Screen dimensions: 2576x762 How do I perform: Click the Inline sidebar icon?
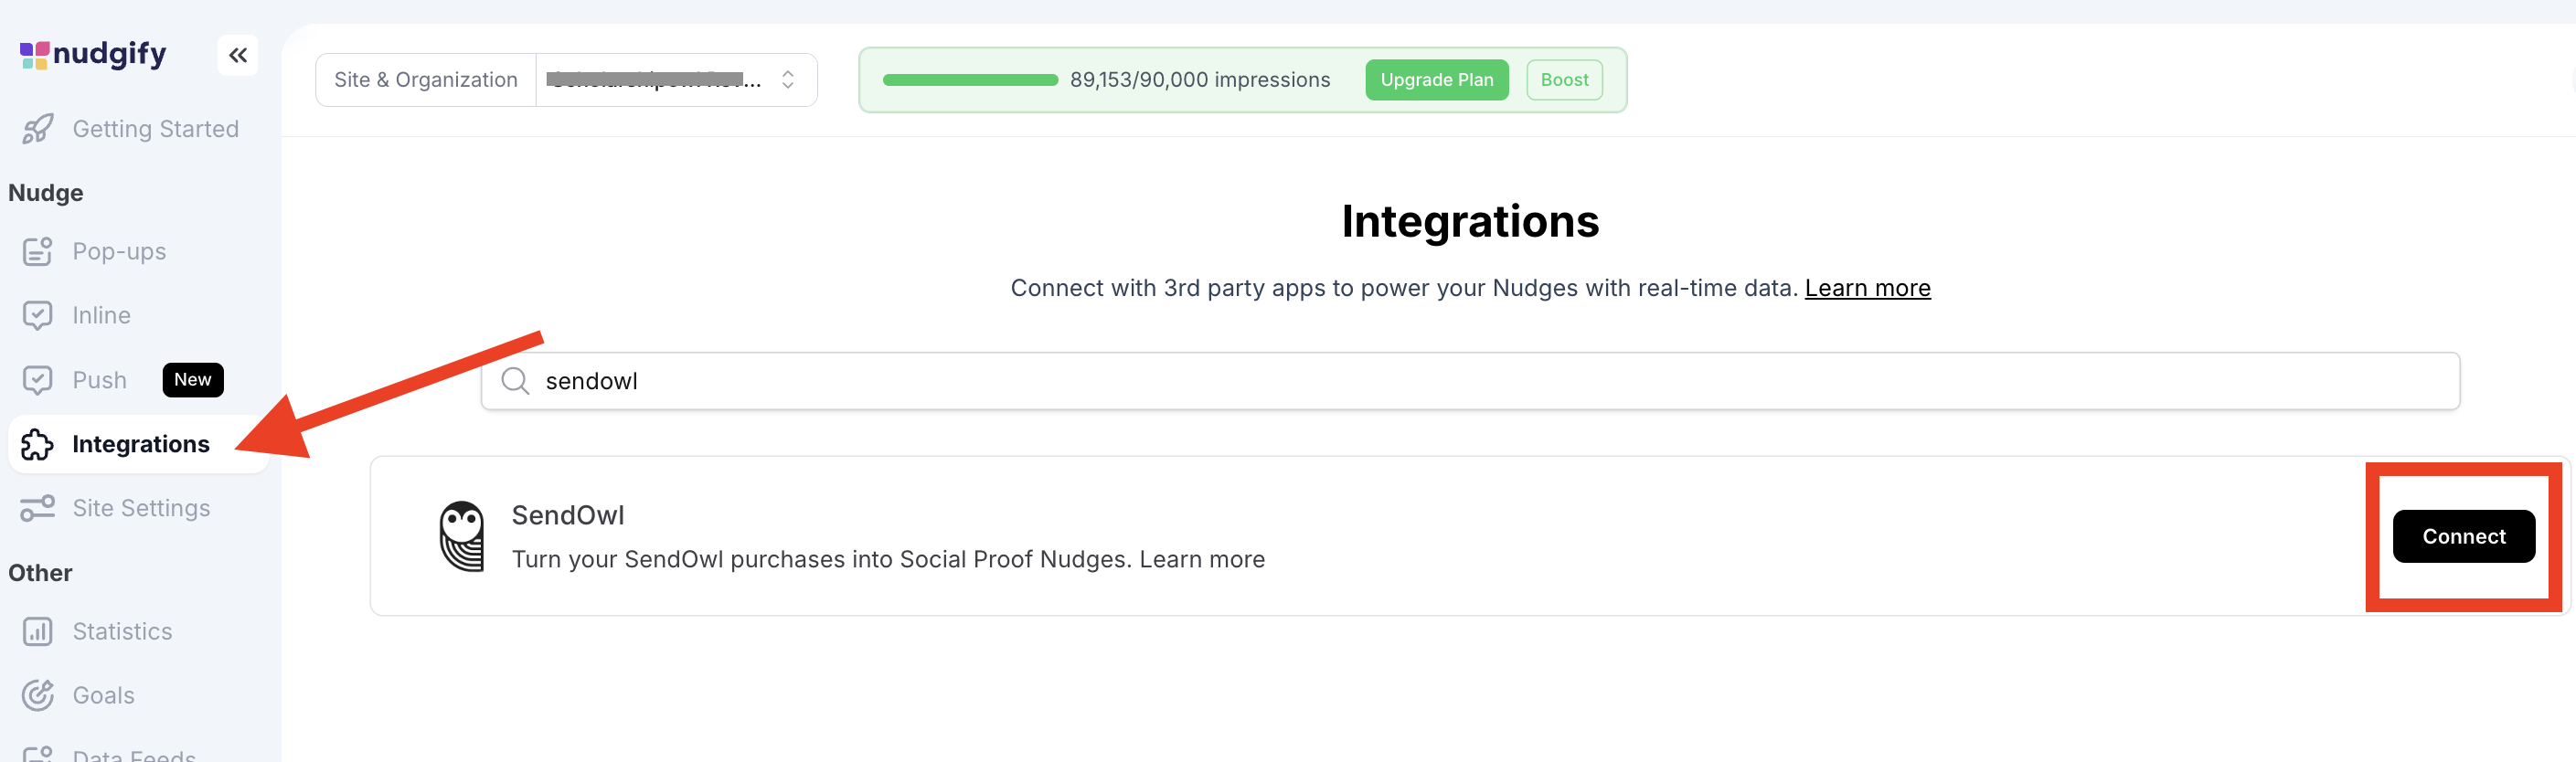[x=38, y=315]
